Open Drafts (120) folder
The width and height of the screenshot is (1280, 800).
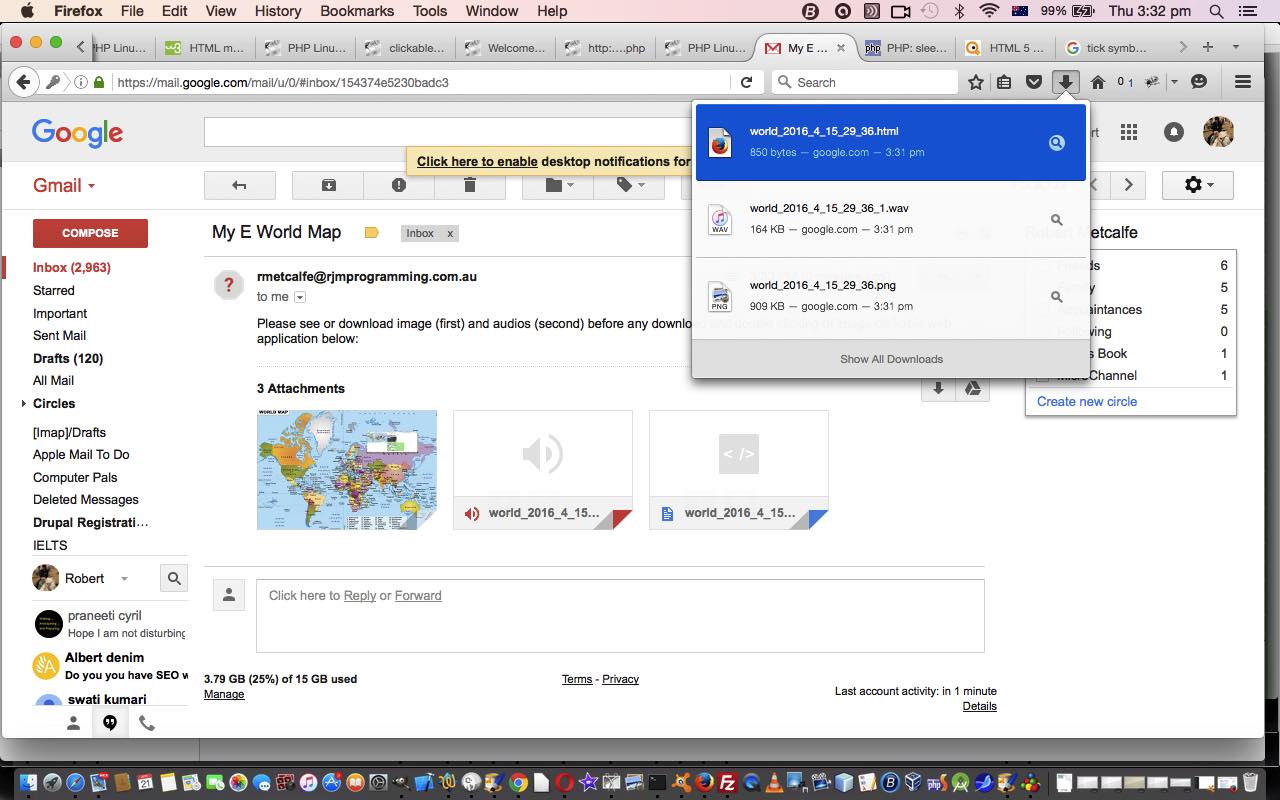[x=68, y=358]
